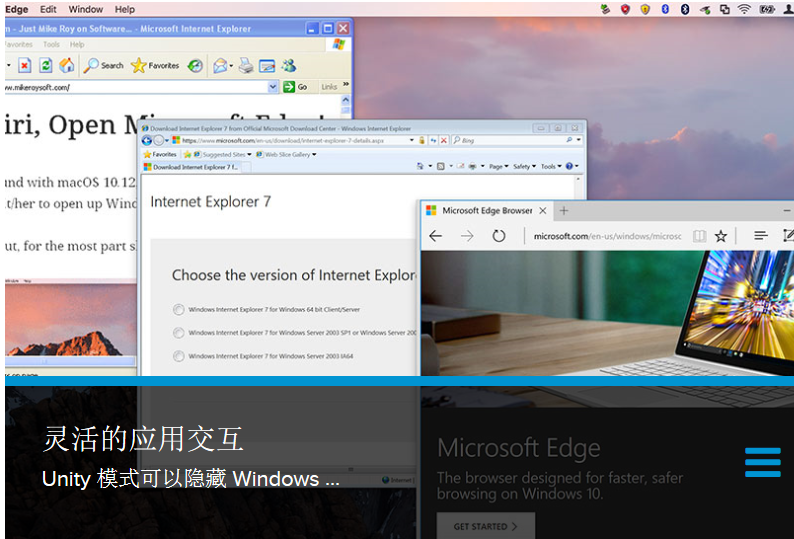Click the Print icon in IE command bar
794x539 pixels.
472,166
